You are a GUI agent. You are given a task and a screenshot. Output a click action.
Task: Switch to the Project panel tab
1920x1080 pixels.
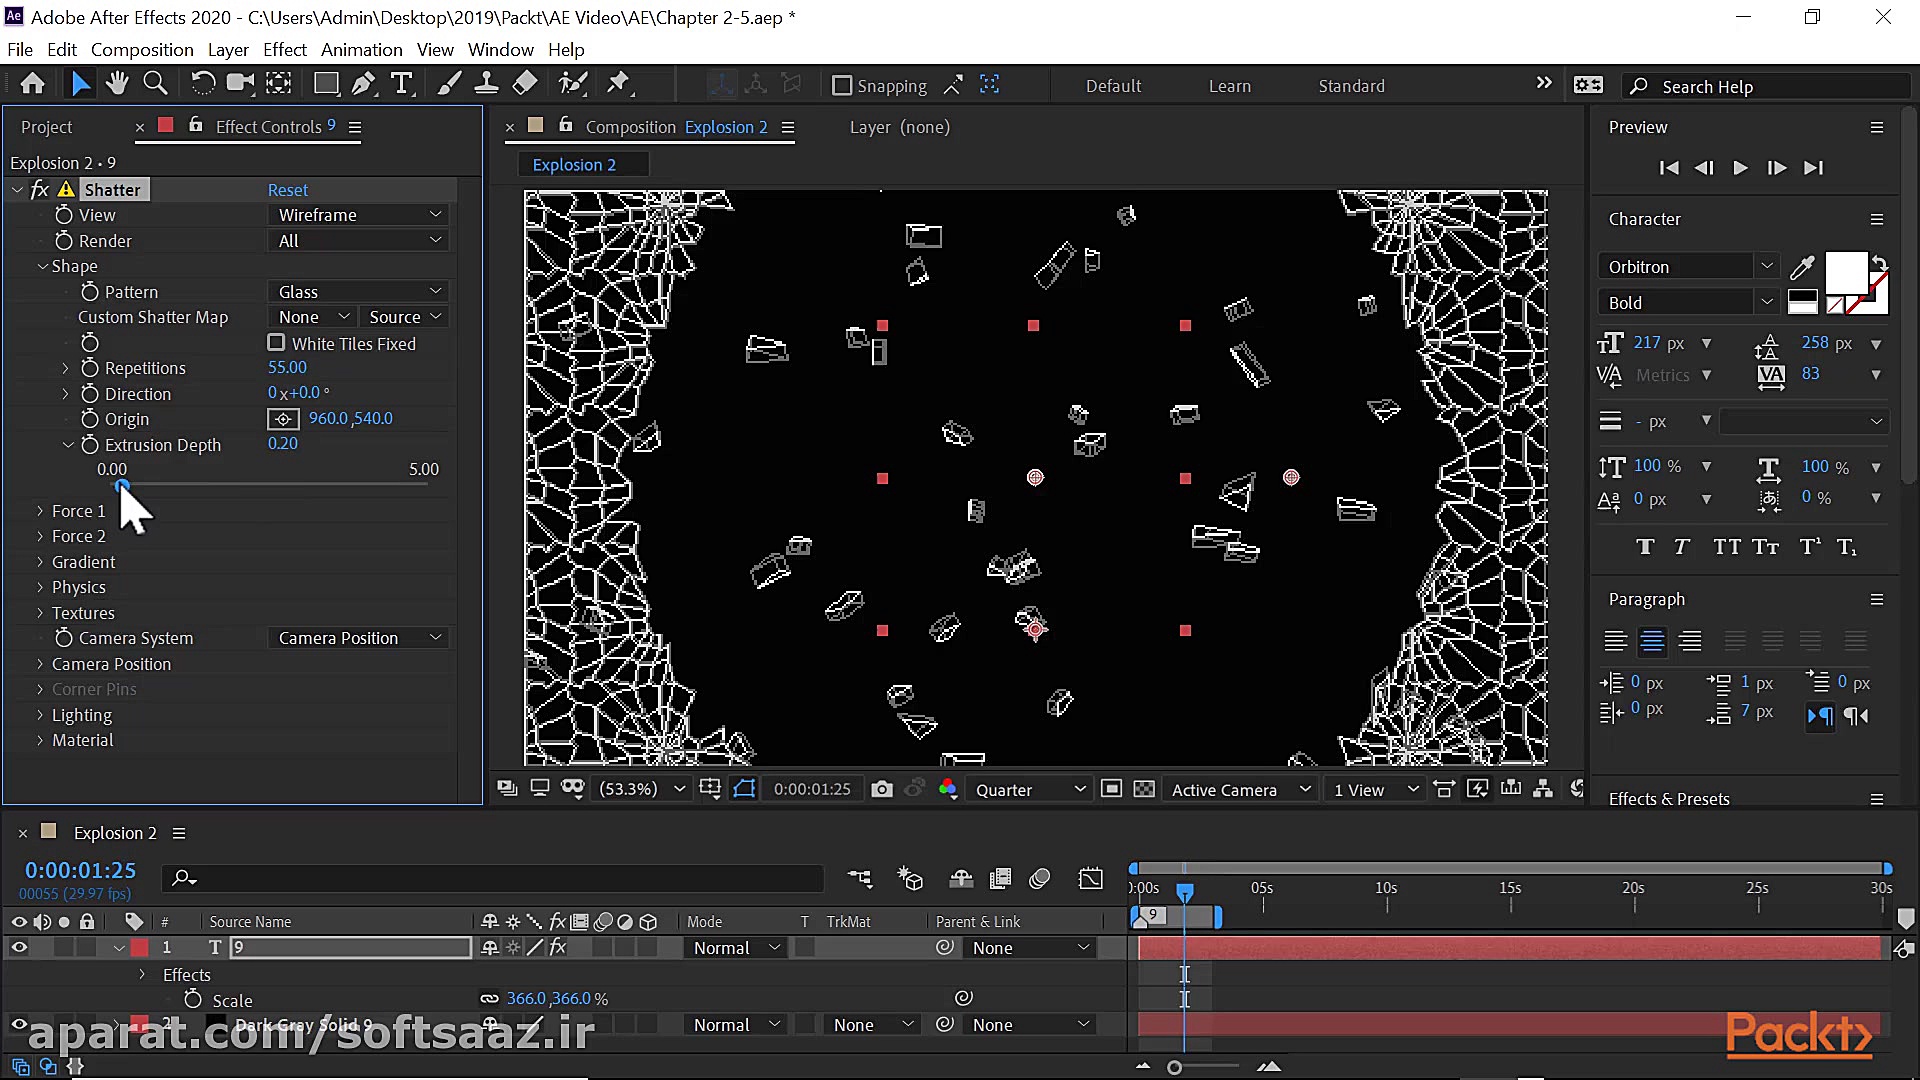46,127
